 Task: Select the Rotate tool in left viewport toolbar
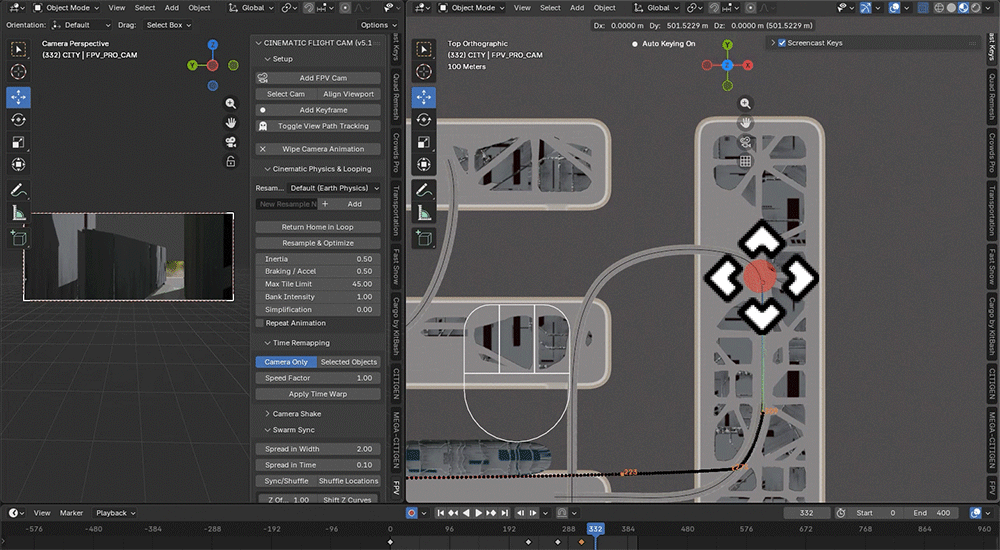pyautogui.click(x=18, y=120)
